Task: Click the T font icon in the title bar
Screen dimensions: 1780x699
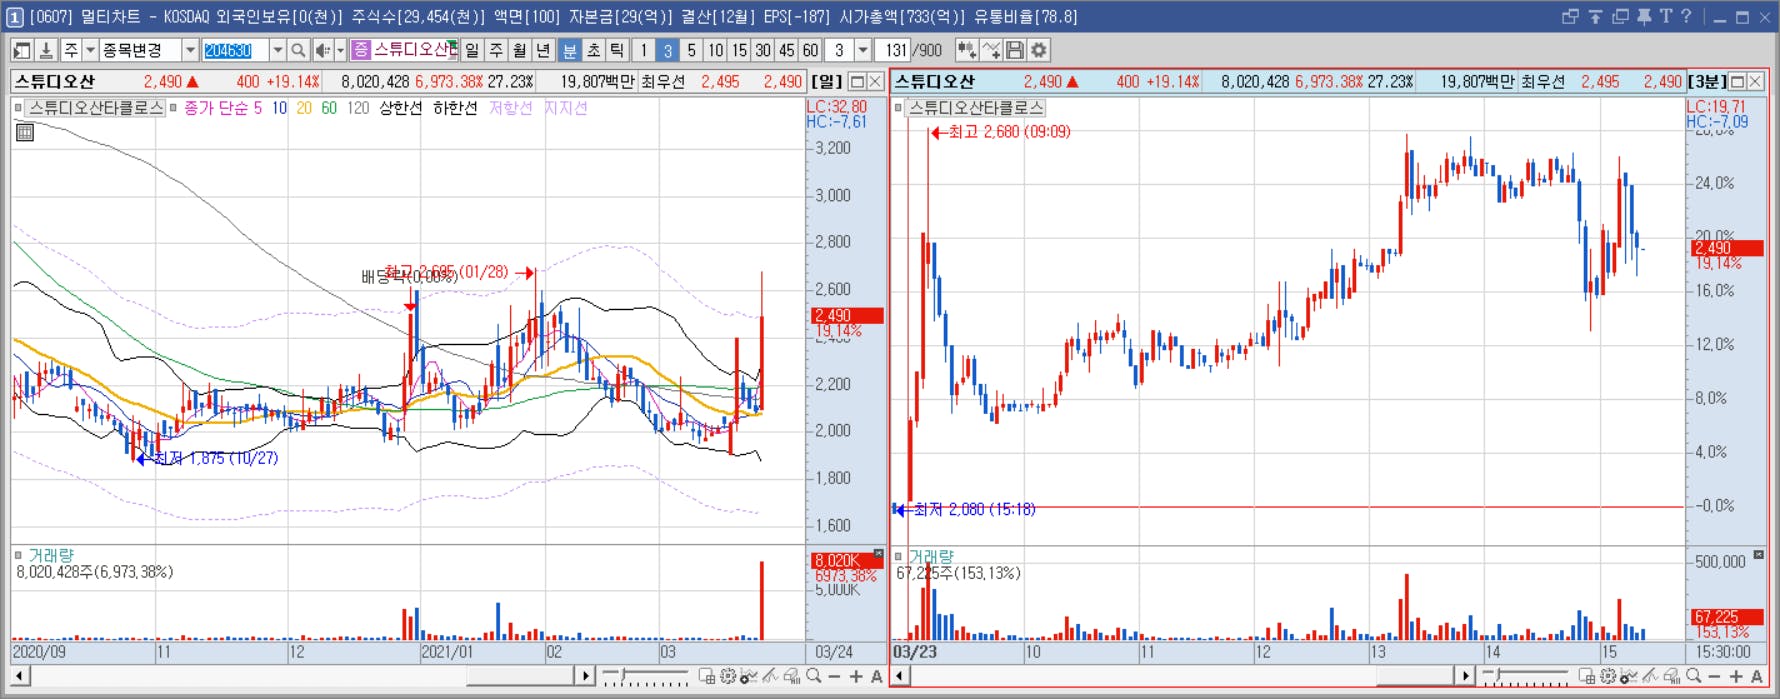Action: (x=1665, y=16)
